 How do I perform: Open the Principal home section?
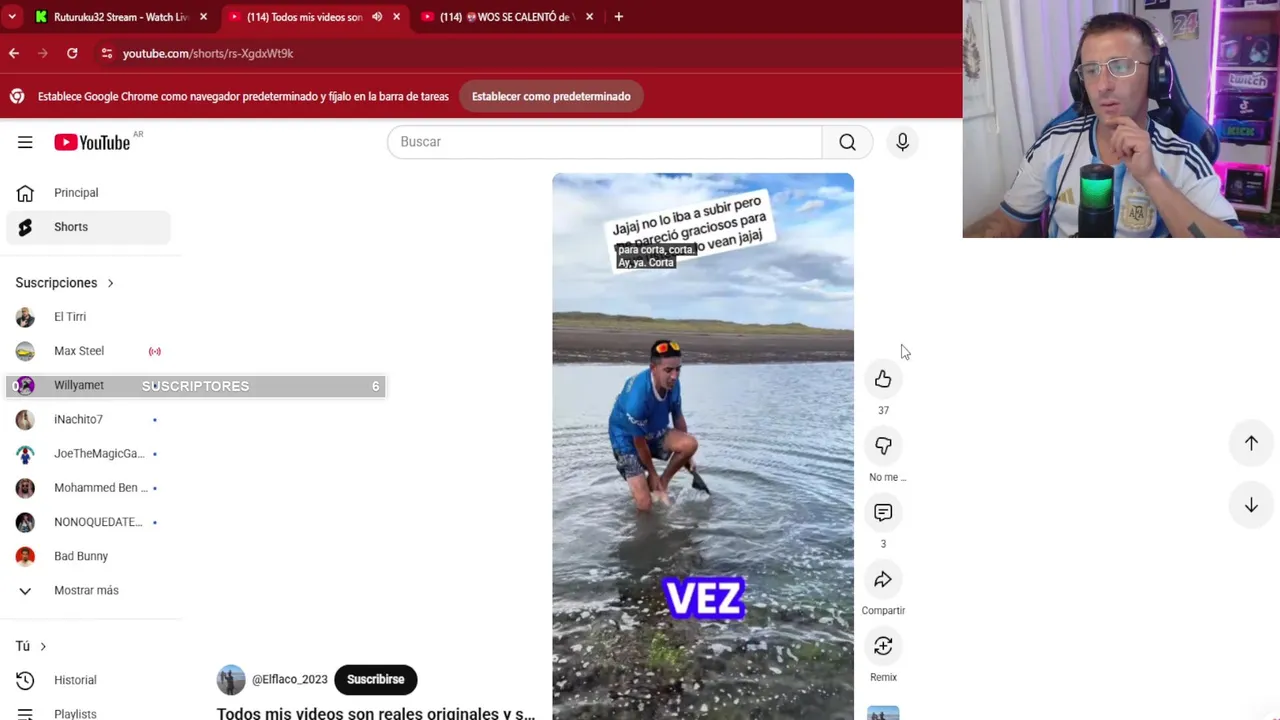[x=88, y=193]
